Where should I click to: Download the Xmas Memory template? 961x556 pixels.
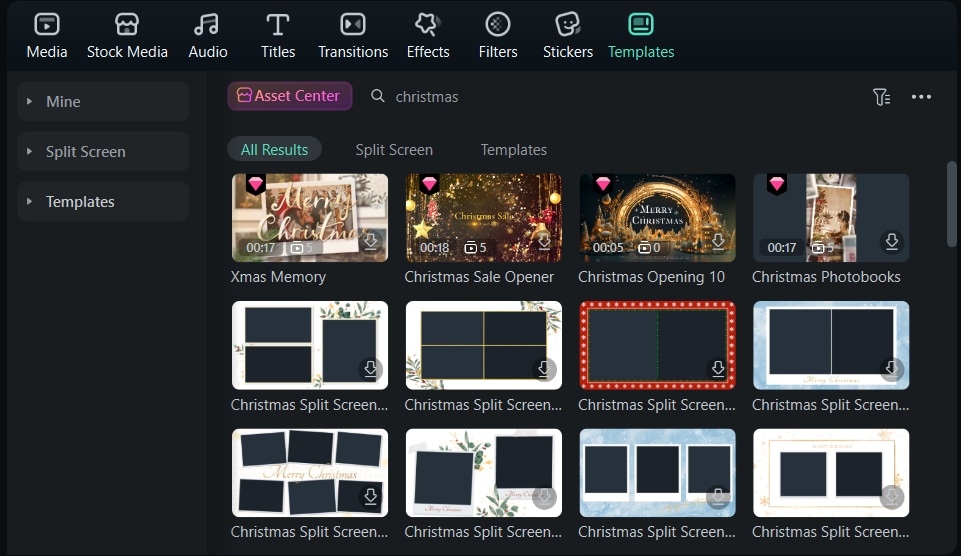tap(370, 241)
